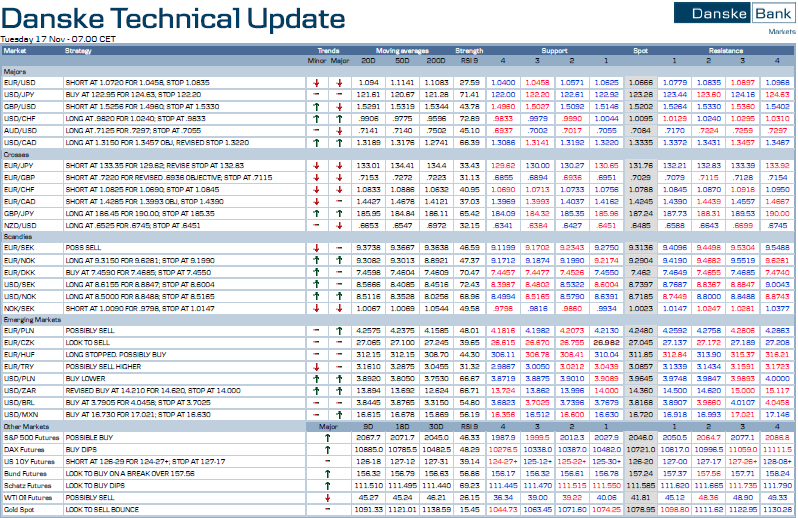Click EUR/TRY minor trend down arrow
Image resolution: width=798 pixels, height=518 pixels.
pyautogui.click(x=316, y=367)
